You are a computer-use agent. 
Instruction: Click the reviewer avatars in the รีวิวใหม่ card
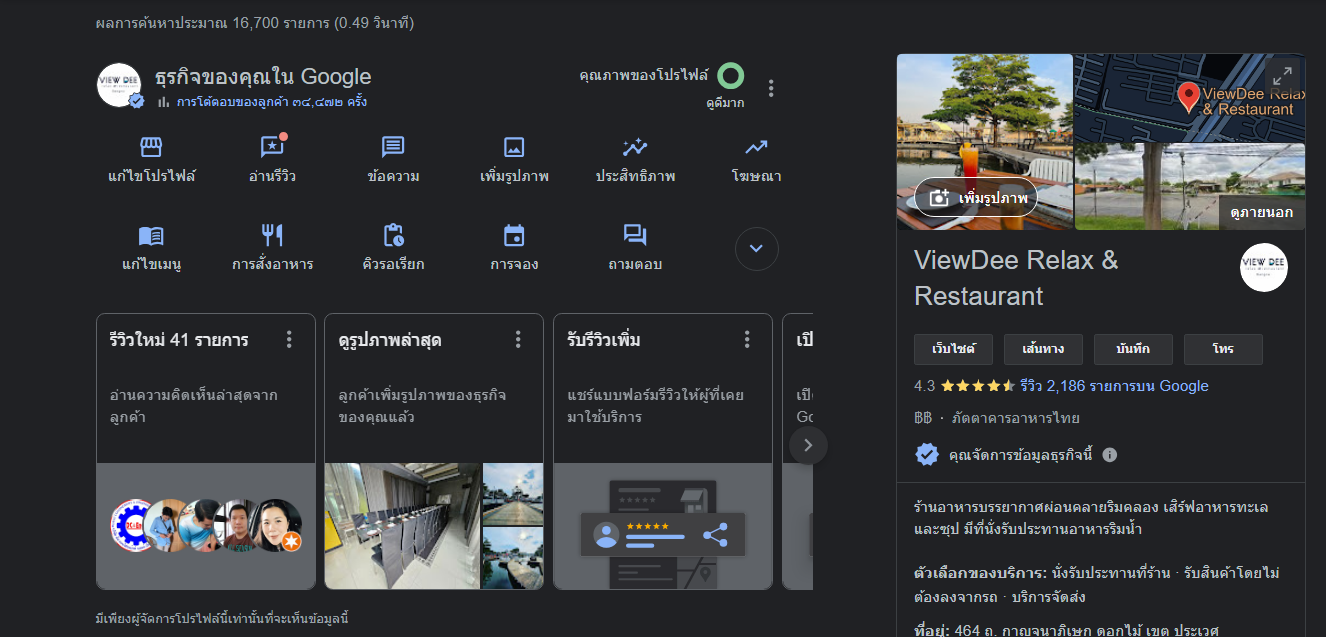[x=206, y=526]
